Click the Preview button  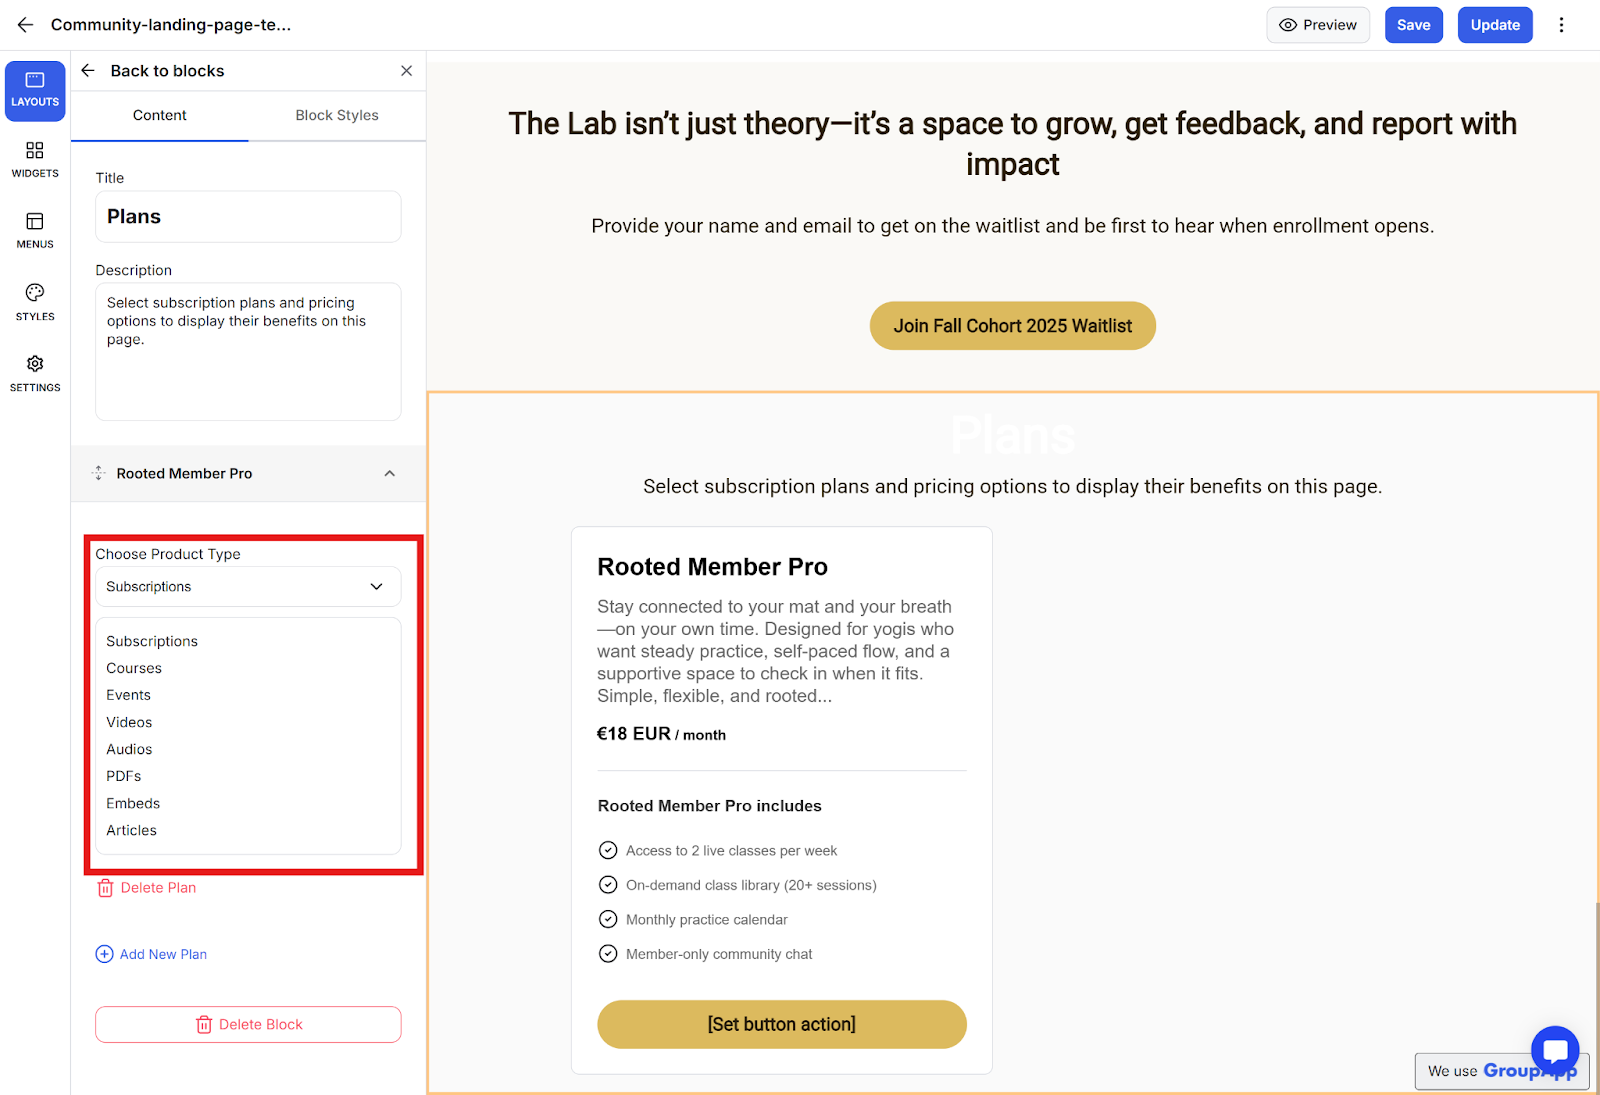(x=1317, y=25)
